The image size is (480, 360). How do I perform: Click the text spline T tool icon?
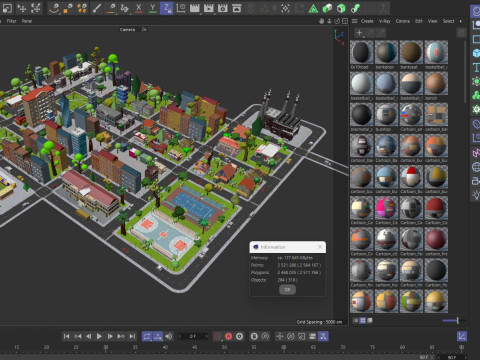coord(476,67)
